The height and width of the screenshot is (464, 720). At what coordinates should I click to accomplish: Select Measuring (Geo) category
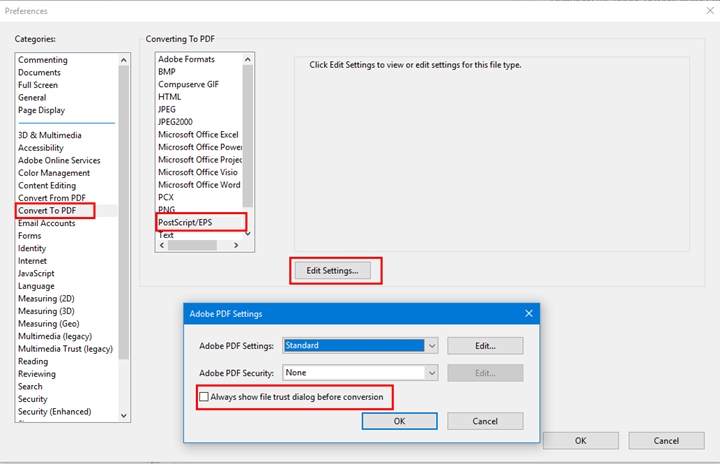point(49,323)
